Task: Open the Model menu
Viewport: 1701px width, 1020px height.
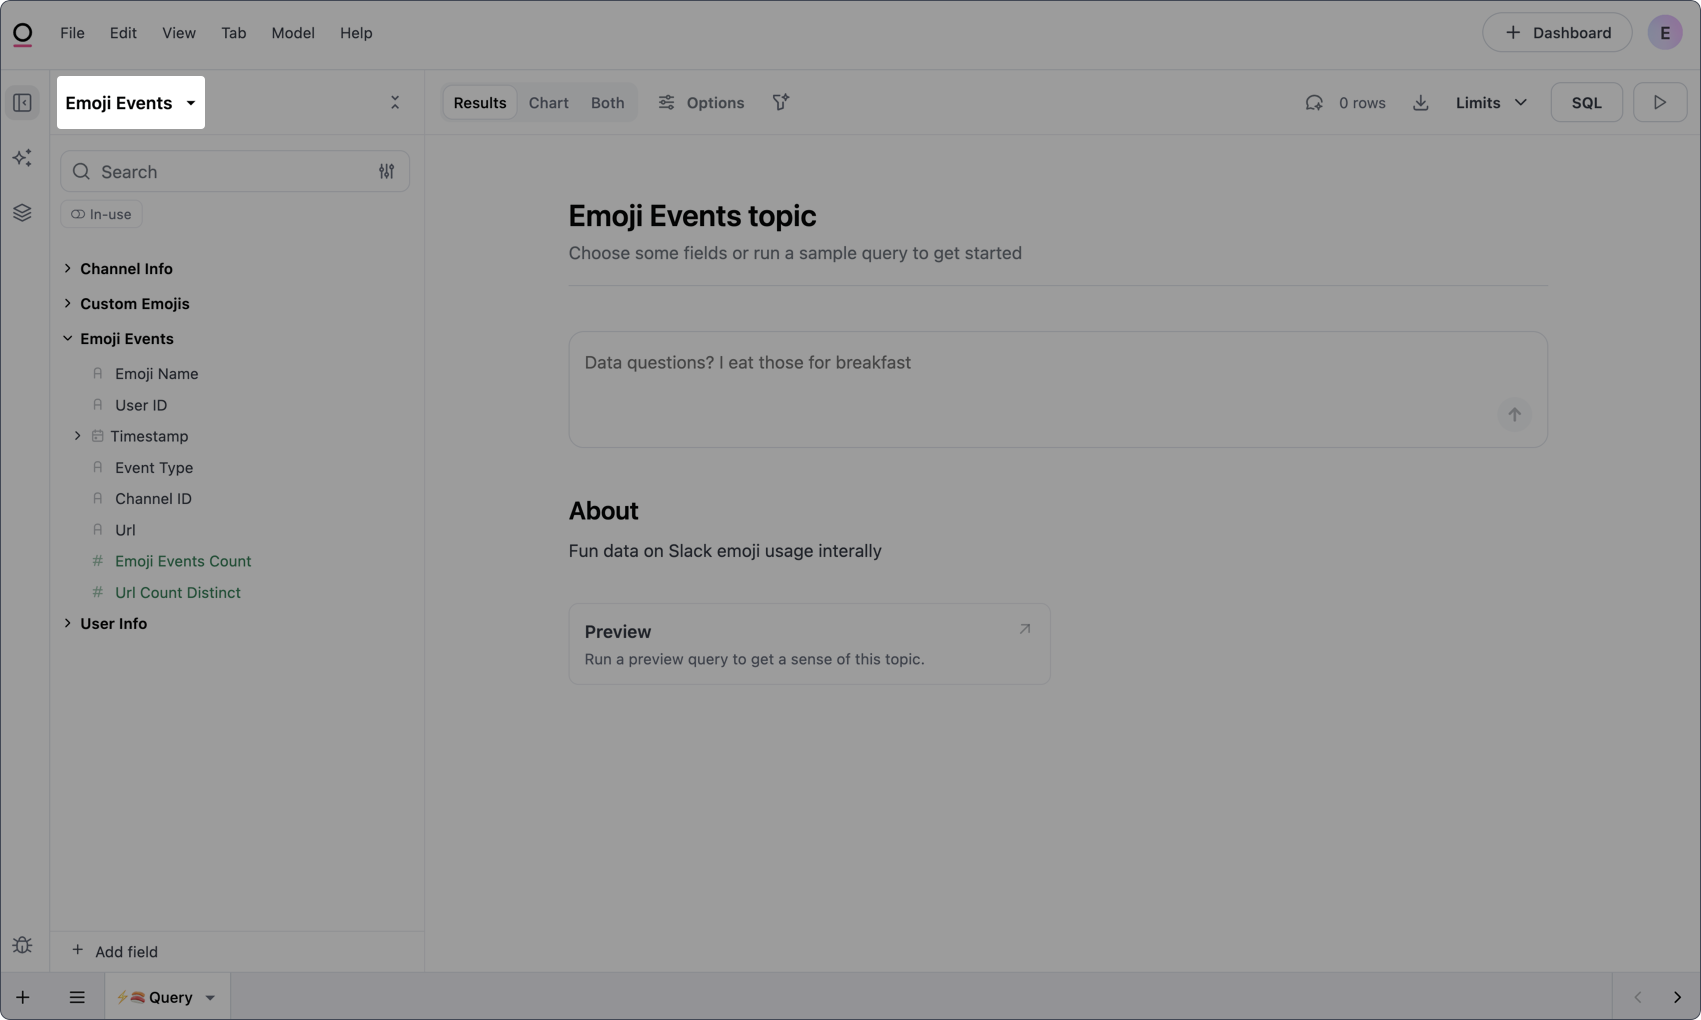Action: point(292,32)
